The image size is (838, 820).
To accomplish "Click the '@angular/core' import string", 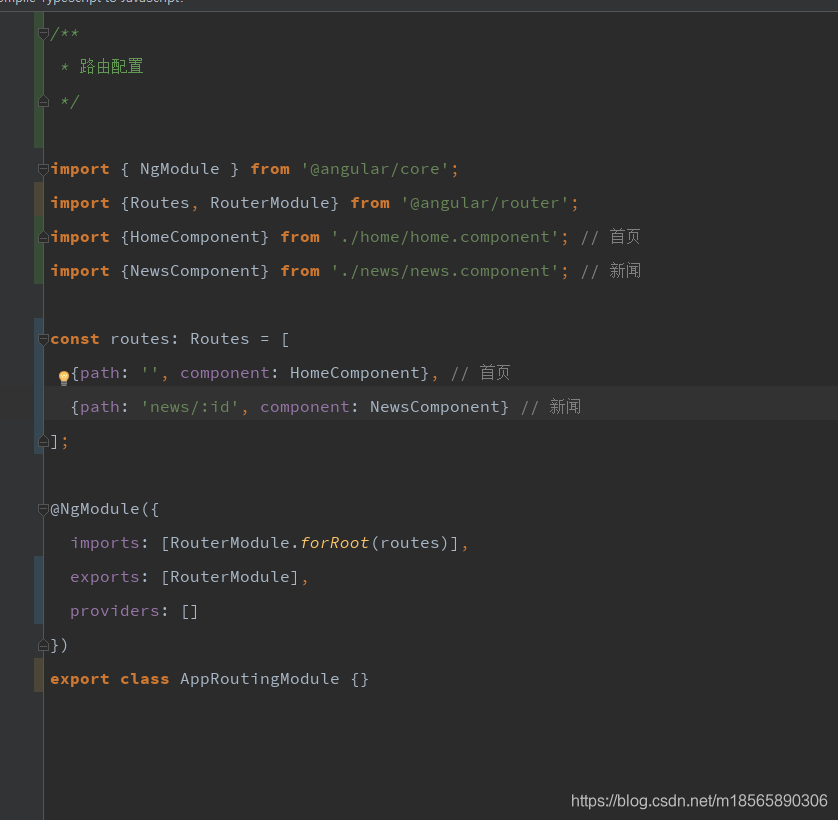I will click(x=374, y=169).
